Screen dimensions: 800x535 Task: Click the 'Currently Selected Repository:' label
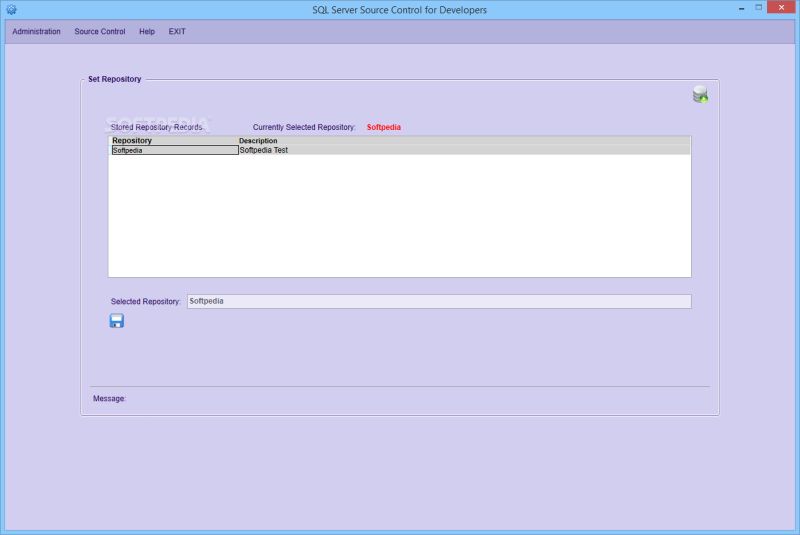pos(304,127)
